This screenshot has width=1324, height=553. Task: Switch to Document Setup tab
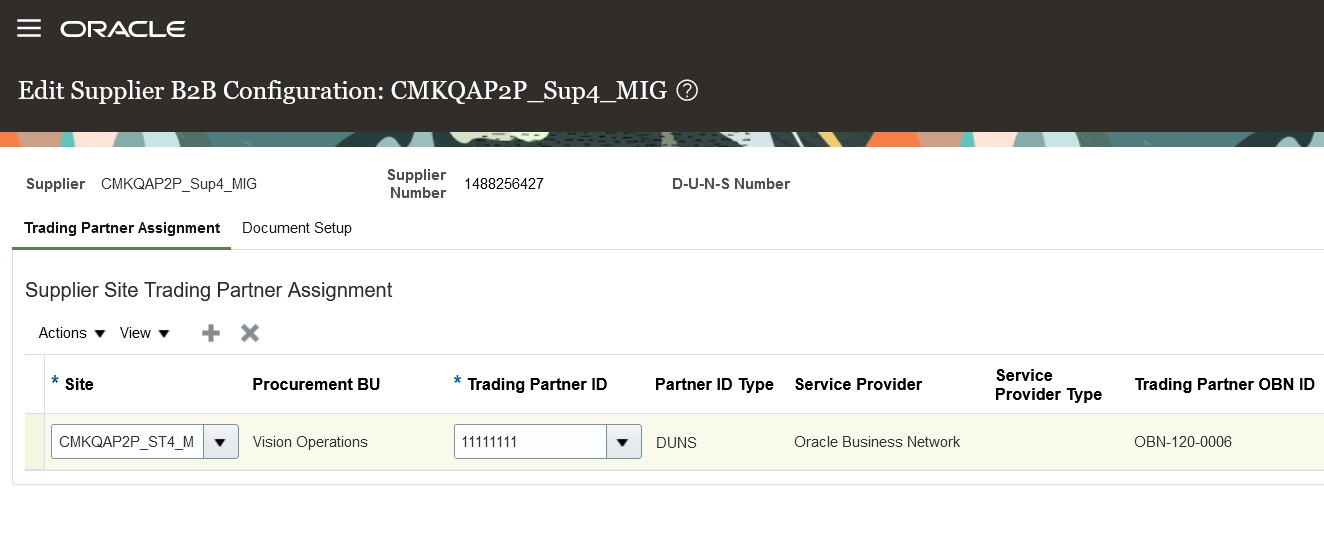tap(297, 228)
